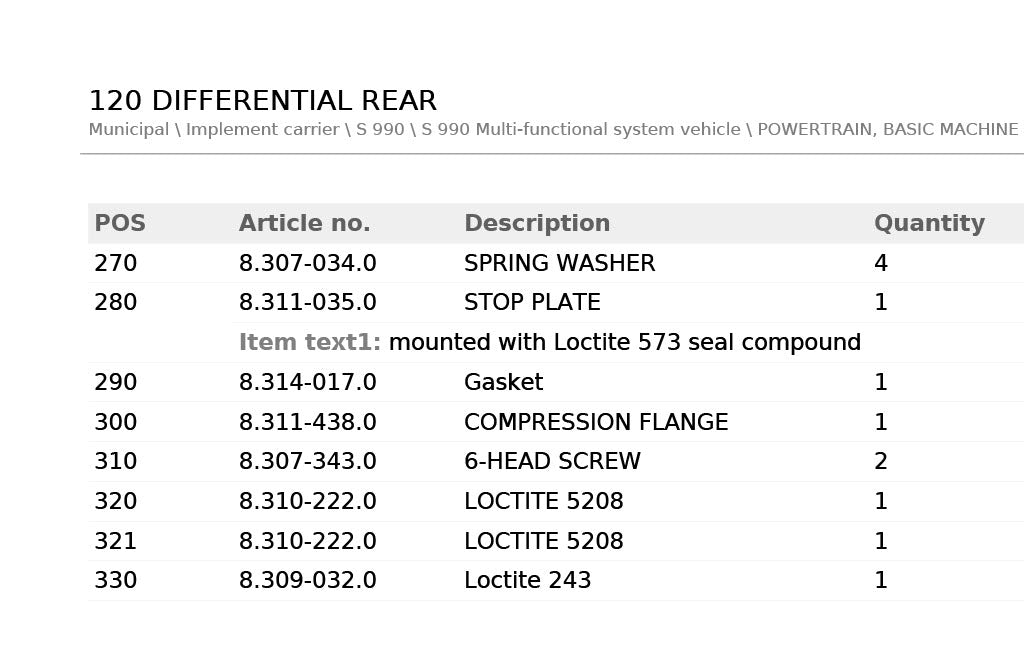Click the Description column header
The image size is (1024, 661).
tap(537, 224)
